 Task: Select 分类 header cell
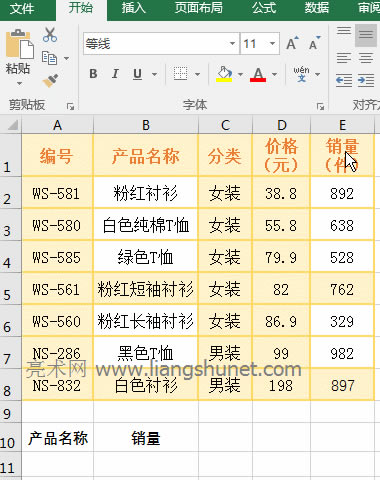(225, 155)
